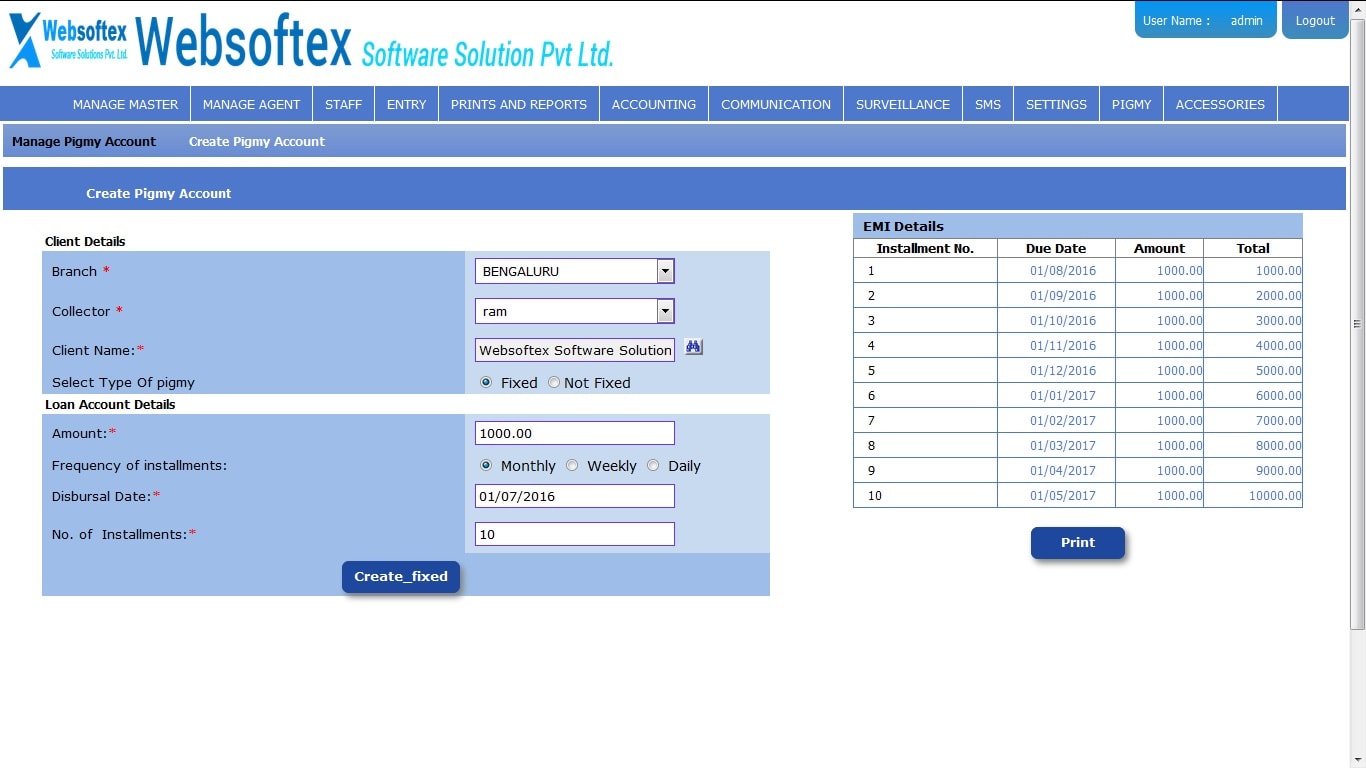Choose Monthly installment frequency
Image resolution: width=1366 pixels, height=768 pixels.
pos(486,465)
